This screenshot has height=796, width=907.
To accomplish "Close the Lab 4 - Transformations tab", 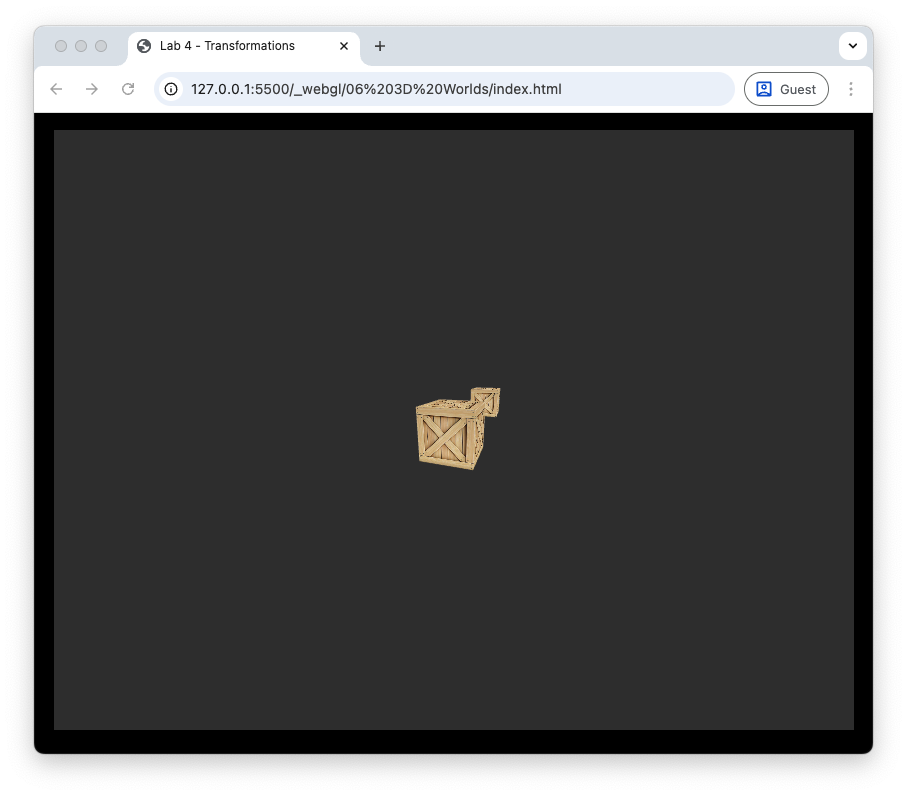I will pyautogui.click(x=344, y=46).
